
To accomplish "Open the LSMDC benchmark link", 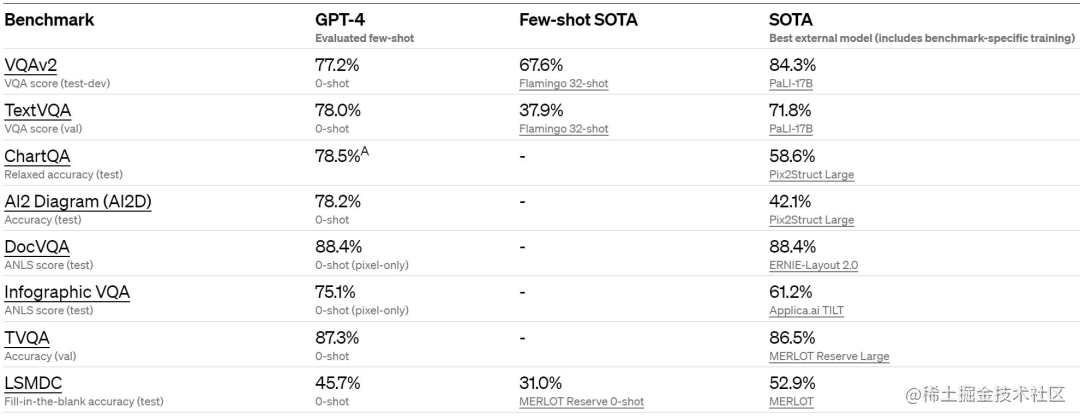I will point(32,383).
